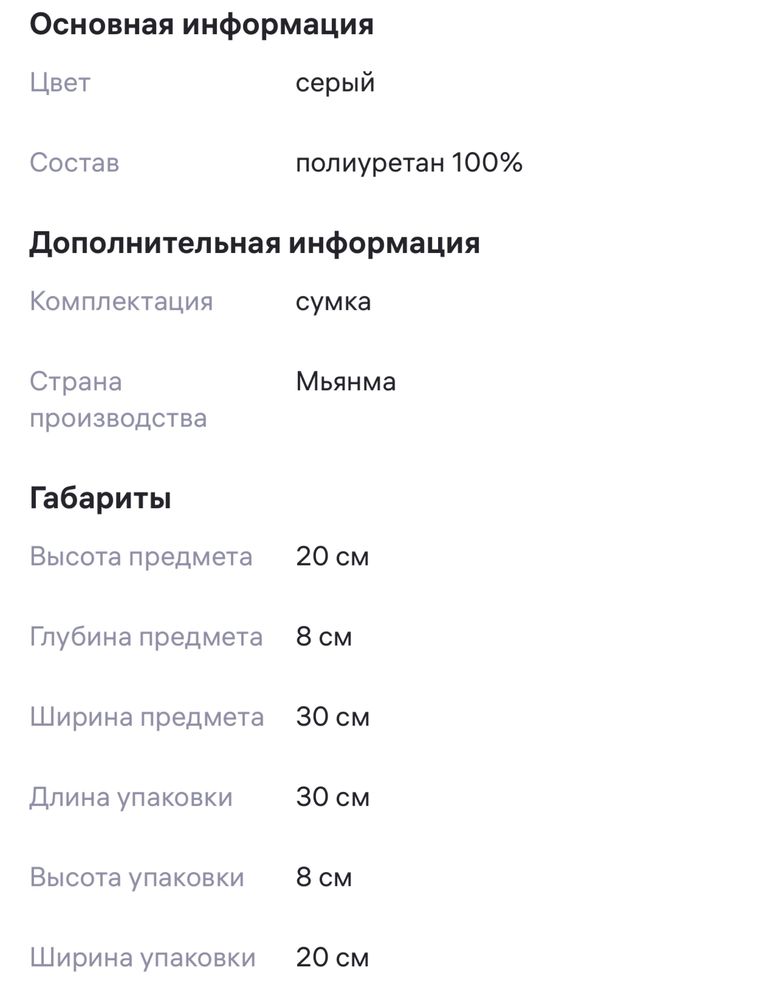Select the 'Длина упаковки' label
The width and height of the screenshot is (784, 1000).
[x=131, y=798]
